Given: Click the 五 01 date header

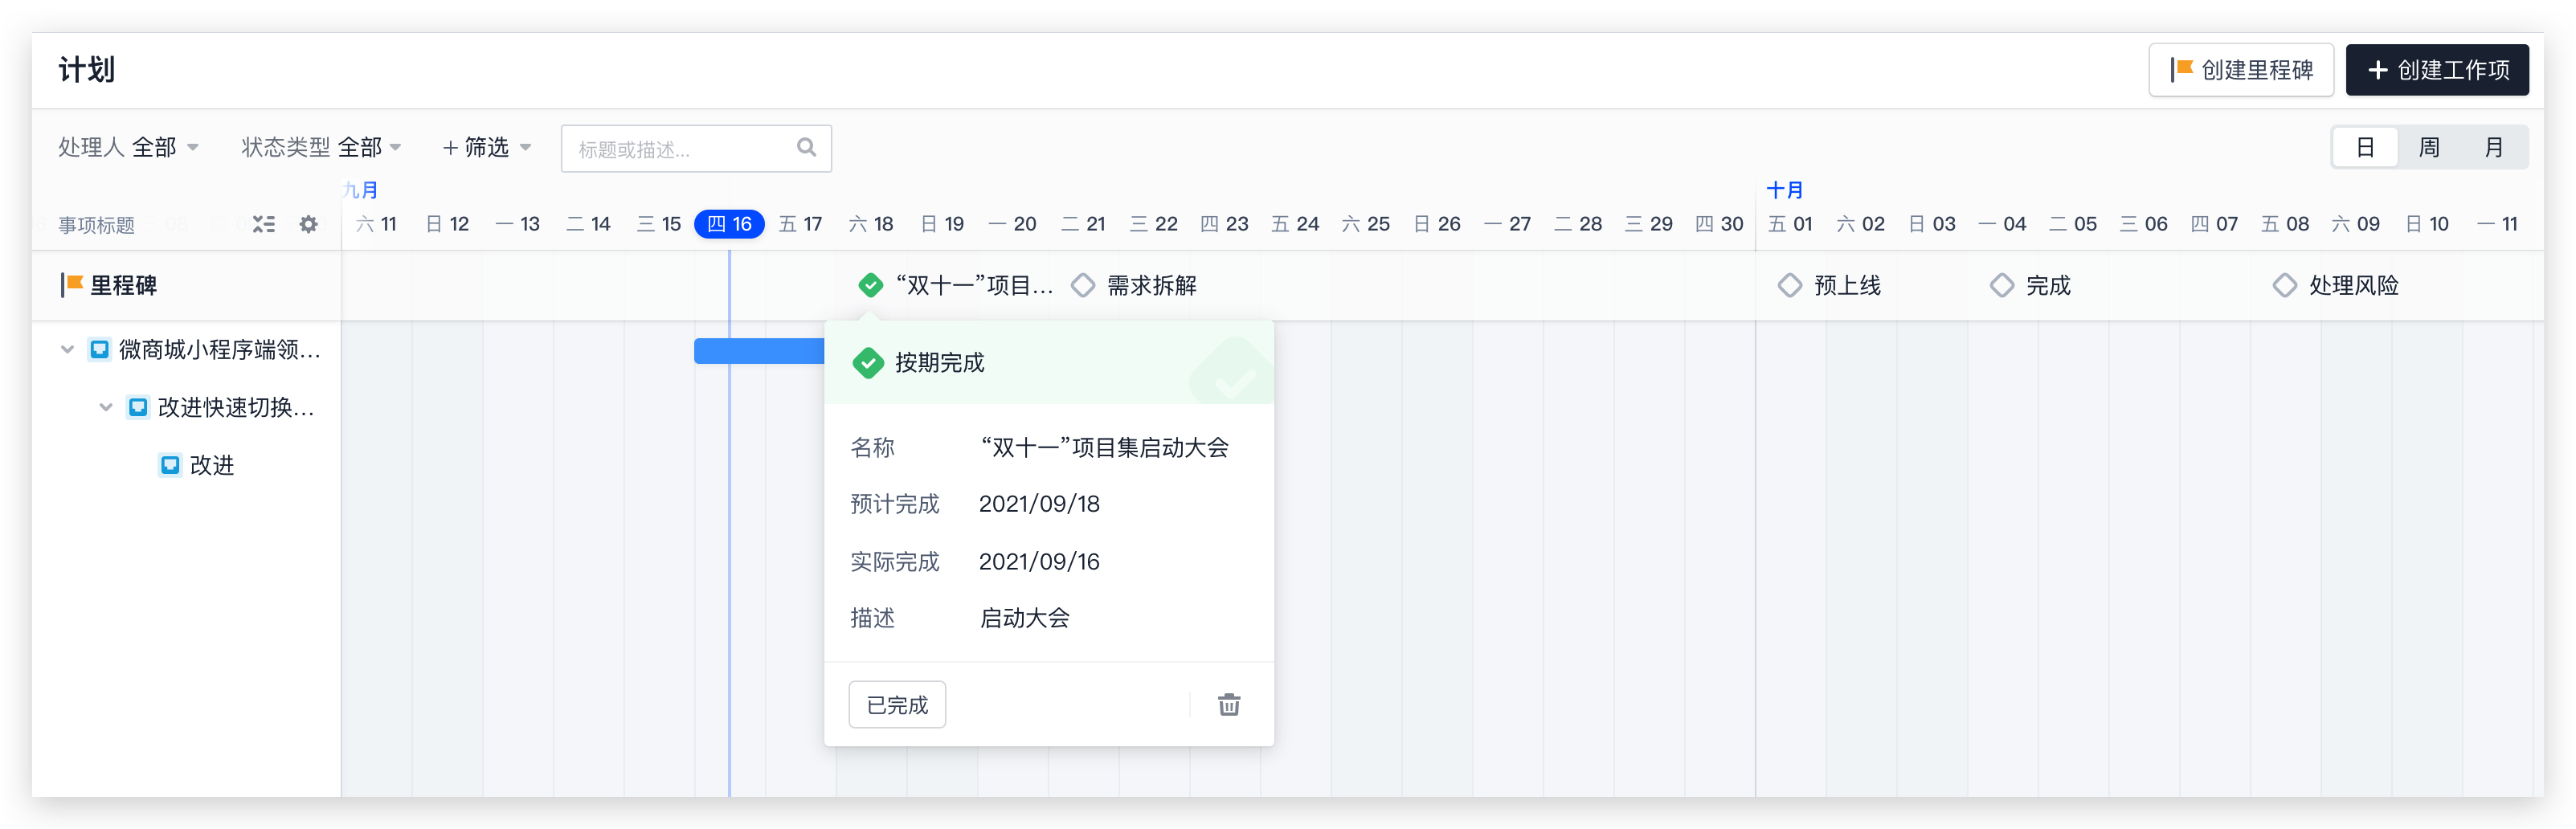Looking at the screenshot, I should click(x=1789, y=224).
